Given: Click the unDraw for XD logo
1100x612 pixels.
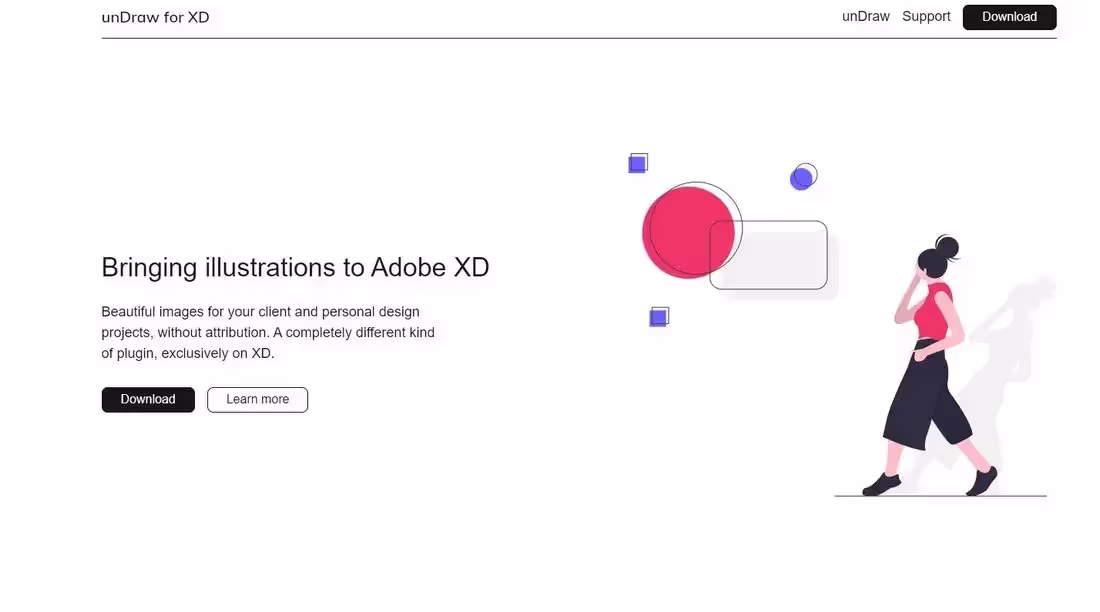Looking at the screenshot, I should (x=155, y=17).
